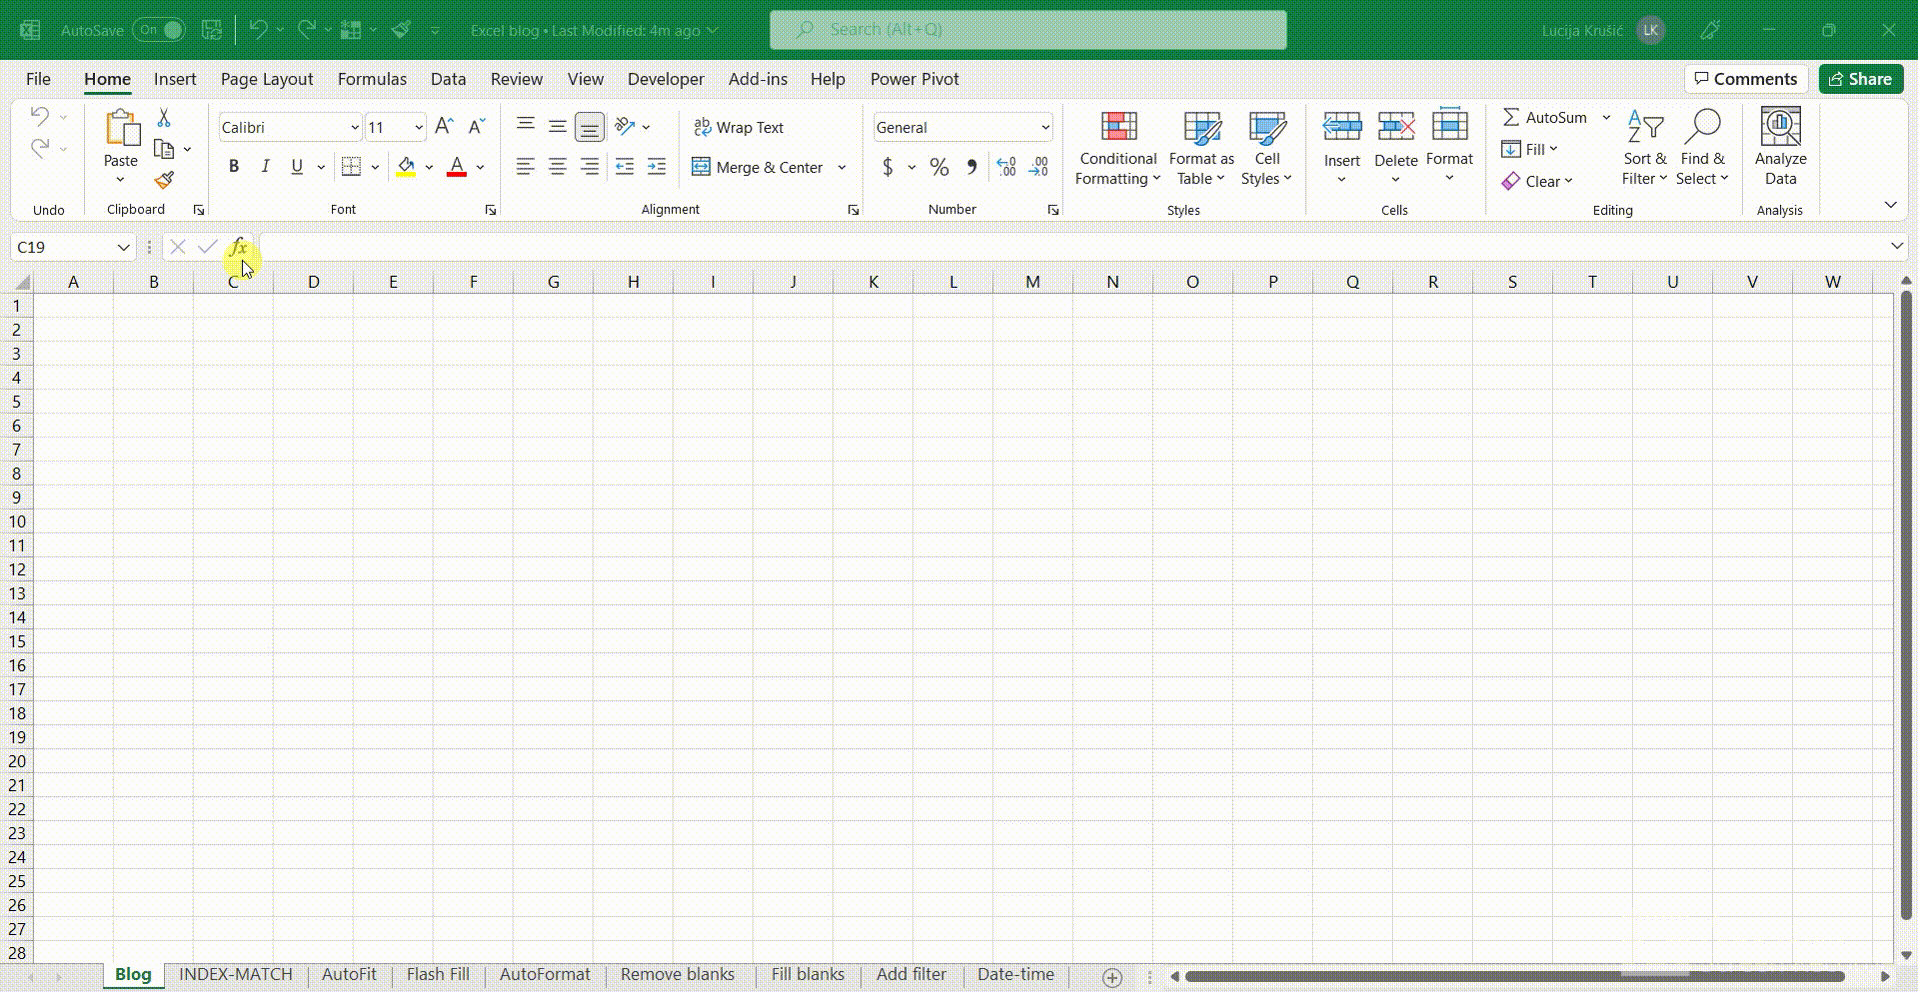Apply Percent Style format

(x=939, y=167)
